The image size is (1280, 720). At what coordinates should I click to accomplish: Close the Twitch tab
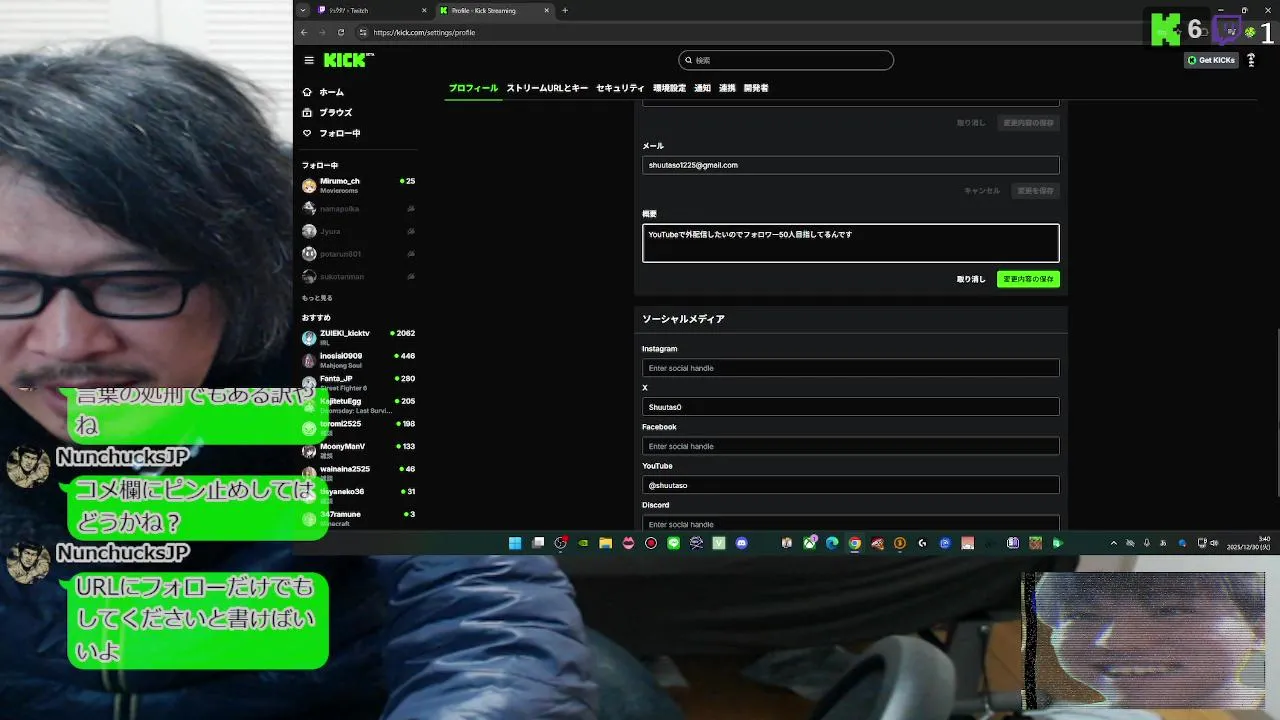(424, 10)
